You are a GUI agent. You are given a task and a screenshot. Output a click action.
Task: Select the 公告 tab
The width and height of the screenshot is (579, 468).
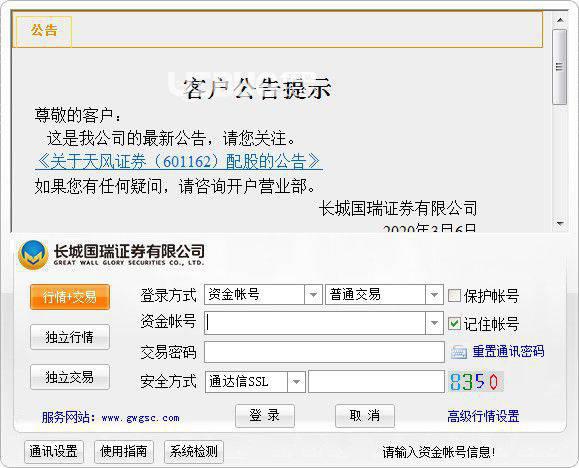(x=44, y=30)
